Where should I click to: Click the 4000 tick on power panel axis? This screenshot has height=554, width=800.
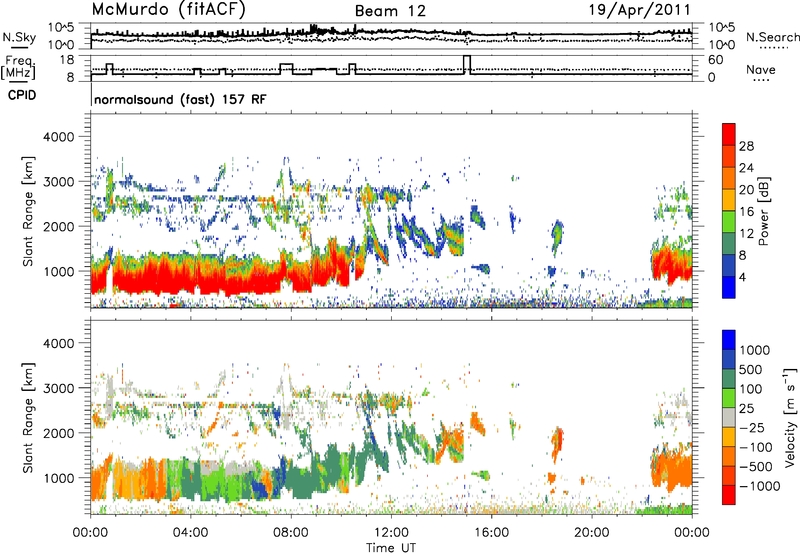[x=58, y=137]
